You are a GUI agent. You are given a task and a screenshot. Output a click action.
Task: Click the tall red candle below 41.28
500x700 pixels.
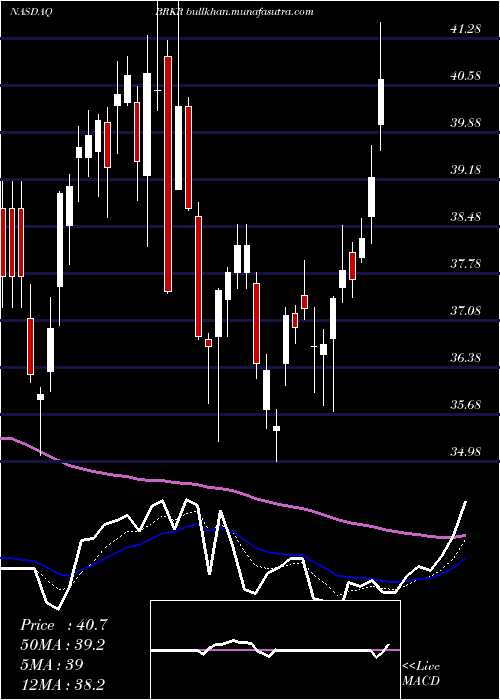pos(168,174)
